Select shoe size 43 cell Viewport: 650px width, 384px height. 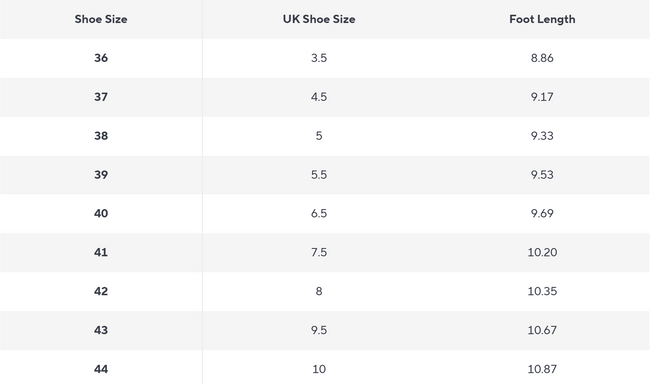[101, 330]
